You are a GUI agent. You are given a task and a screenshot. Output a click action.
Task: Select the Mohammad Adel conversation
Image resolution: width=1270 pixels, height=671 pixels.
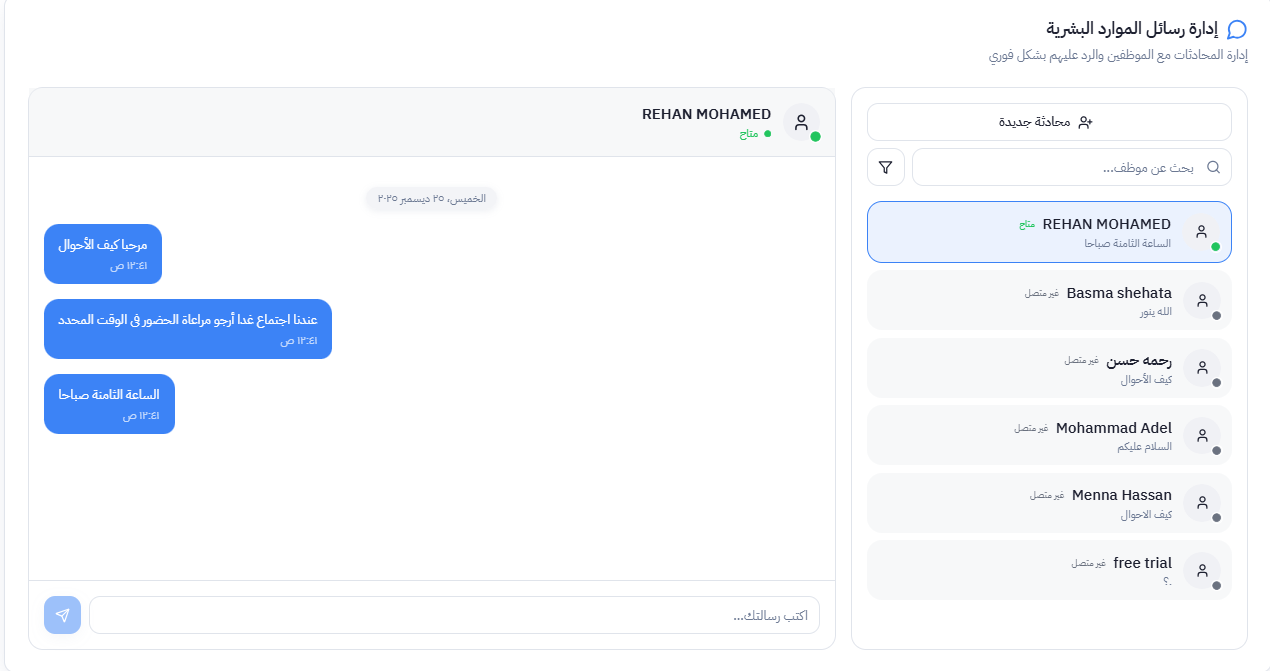click(x=1050, y=435)
